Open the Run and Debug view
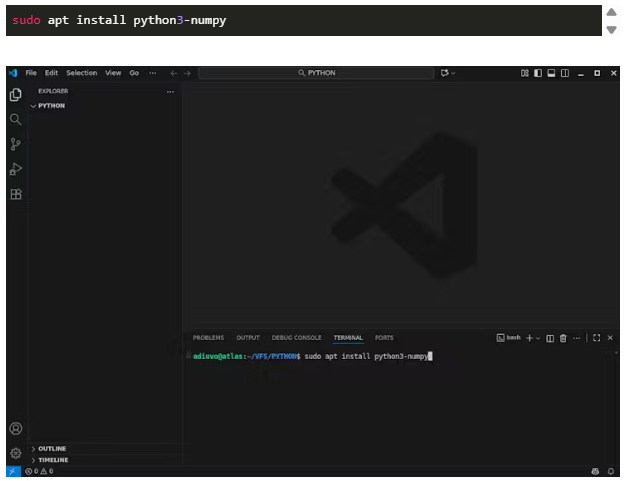Screen dimensions: 625x481 (x=15, y=169)
